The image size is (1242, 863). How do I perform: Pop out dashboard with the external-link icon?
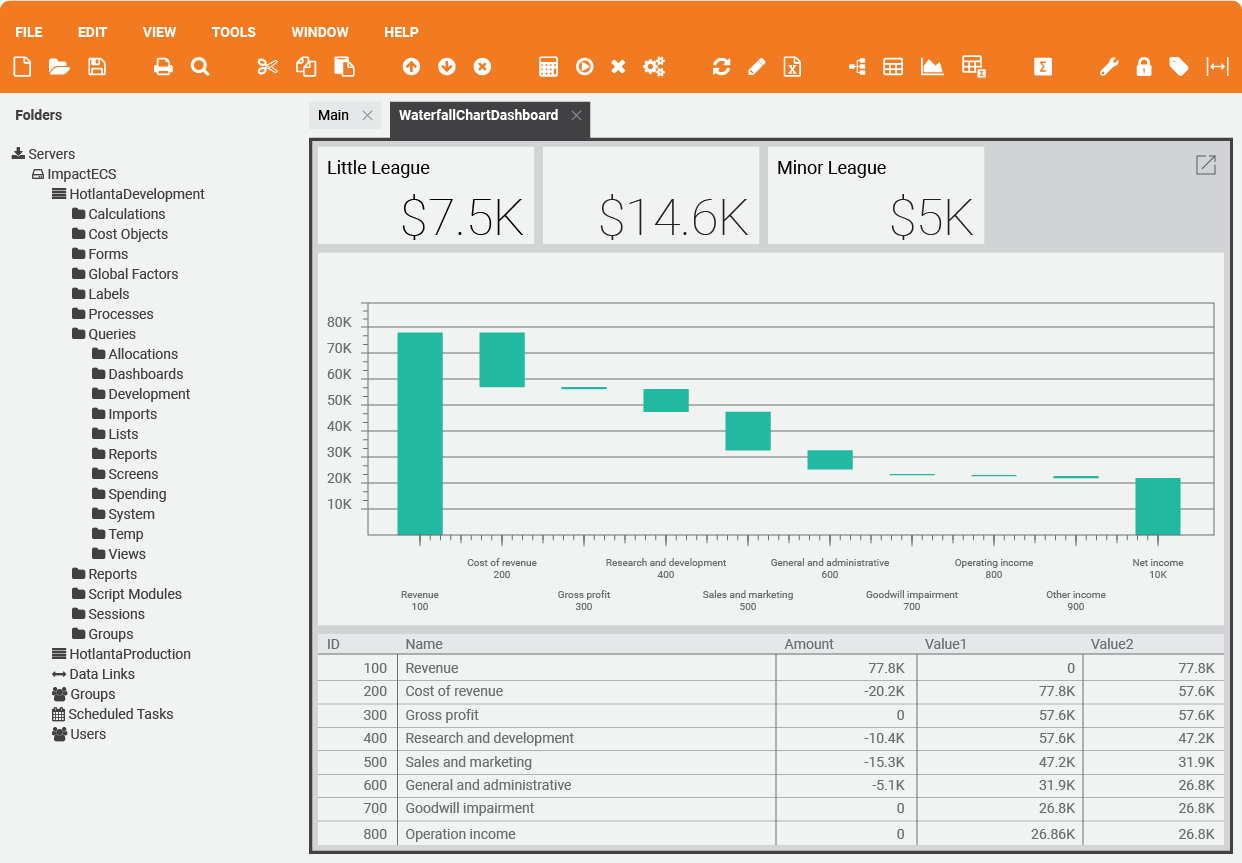1206,165
